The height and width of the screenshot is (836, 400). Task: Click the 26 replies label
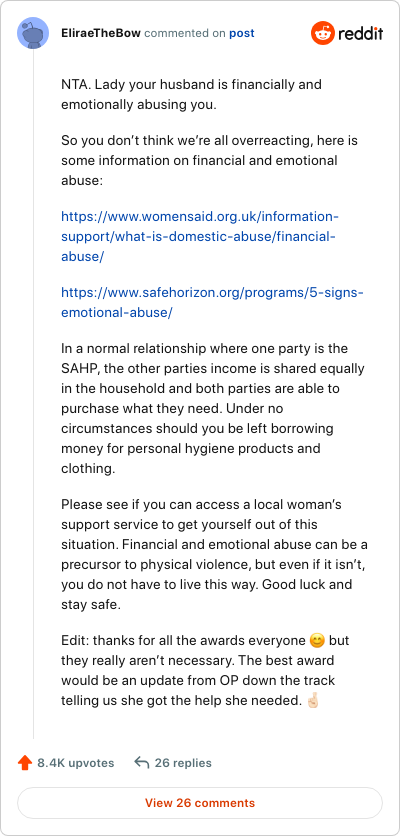pos(183,763)
